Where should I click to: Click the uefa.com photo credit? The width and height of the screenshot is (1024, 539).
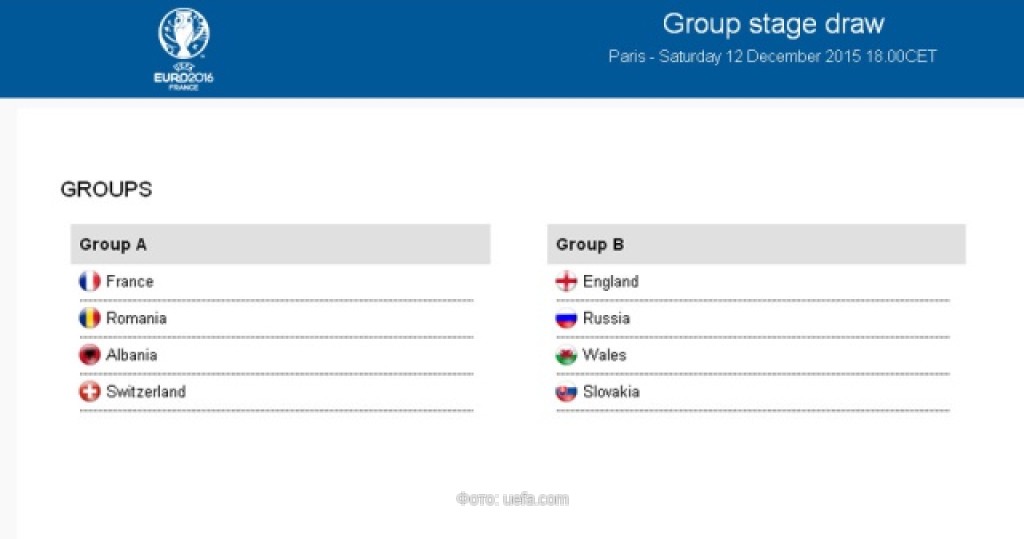[512, 499]
